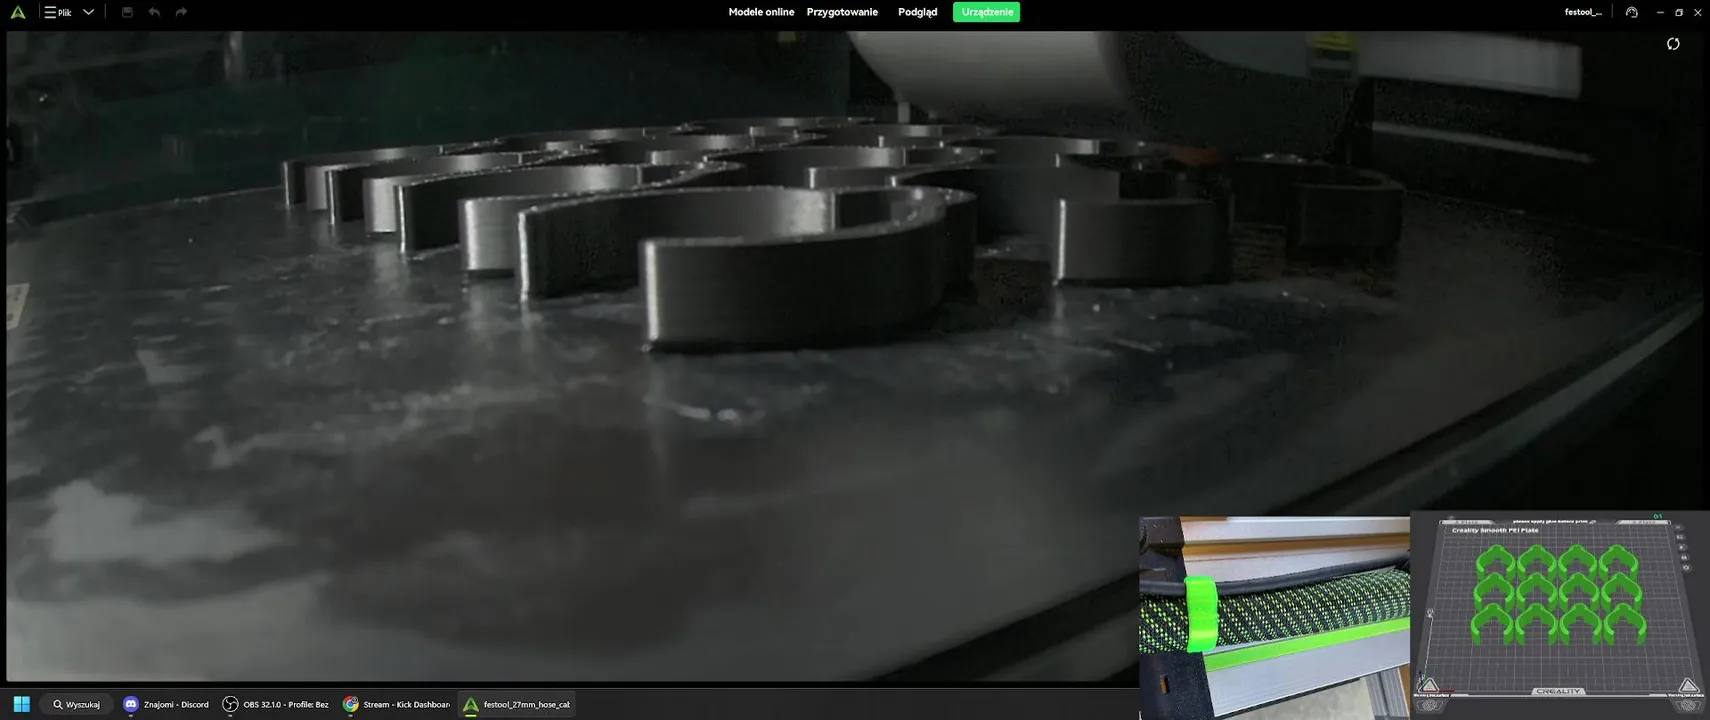Click the Windows Start button
This screenshot has width=1710, height=720.
(21, 704)
